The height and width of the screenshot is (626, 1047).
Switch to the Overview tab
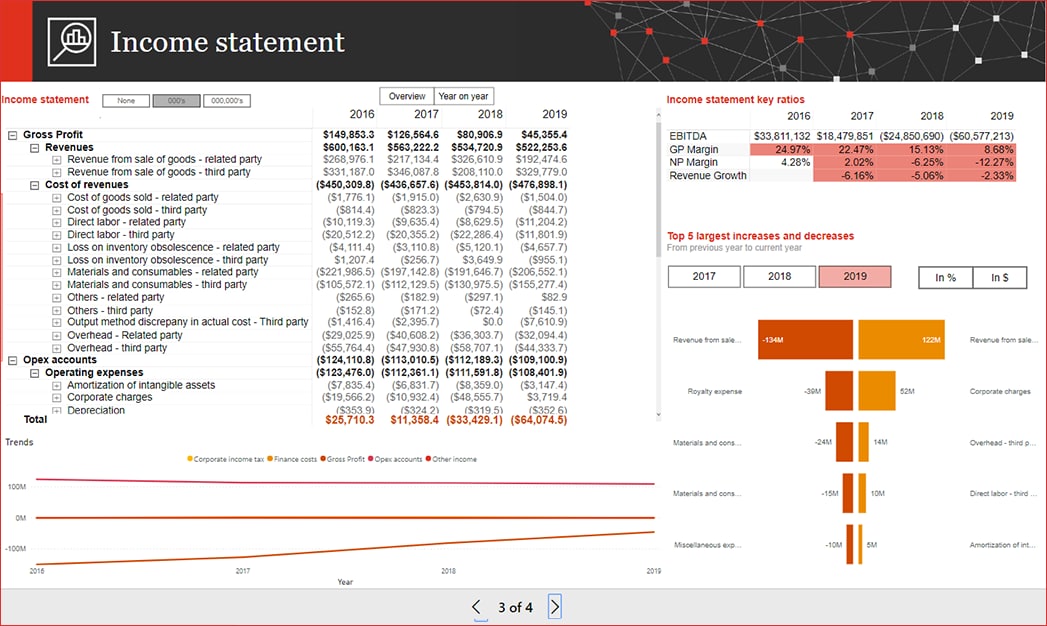click(407, 96)
